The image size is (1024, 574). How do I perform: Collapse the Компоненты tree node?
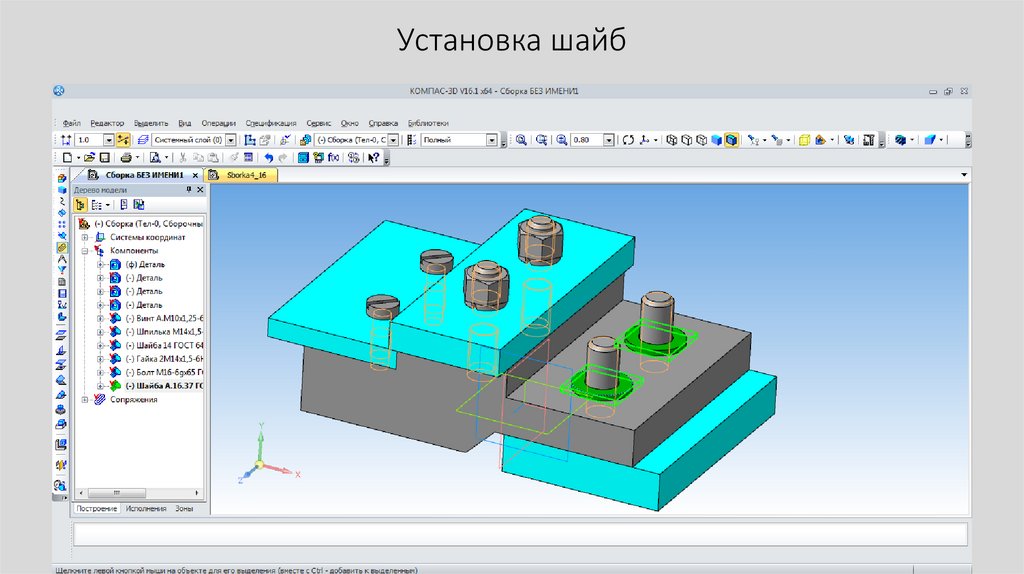[85, 251]
